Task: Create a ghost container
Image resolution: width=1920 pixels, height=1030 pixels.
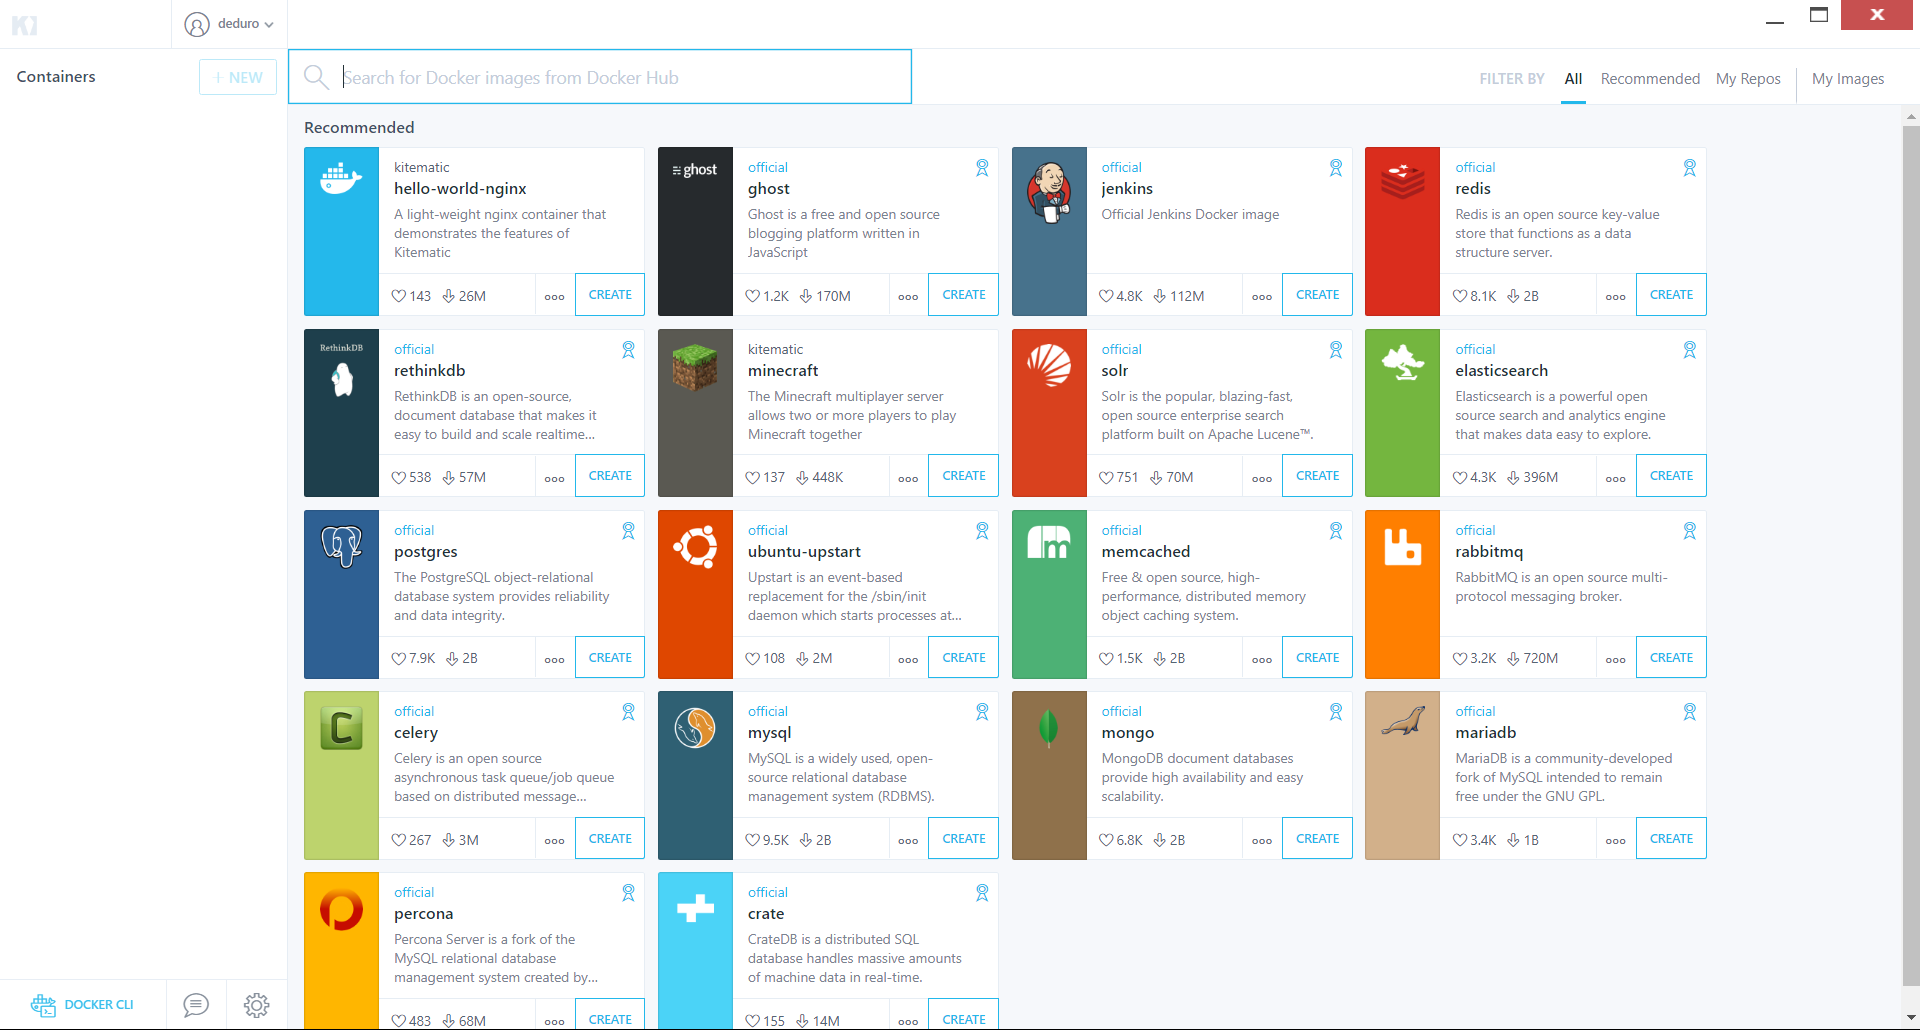Action: 964,295
